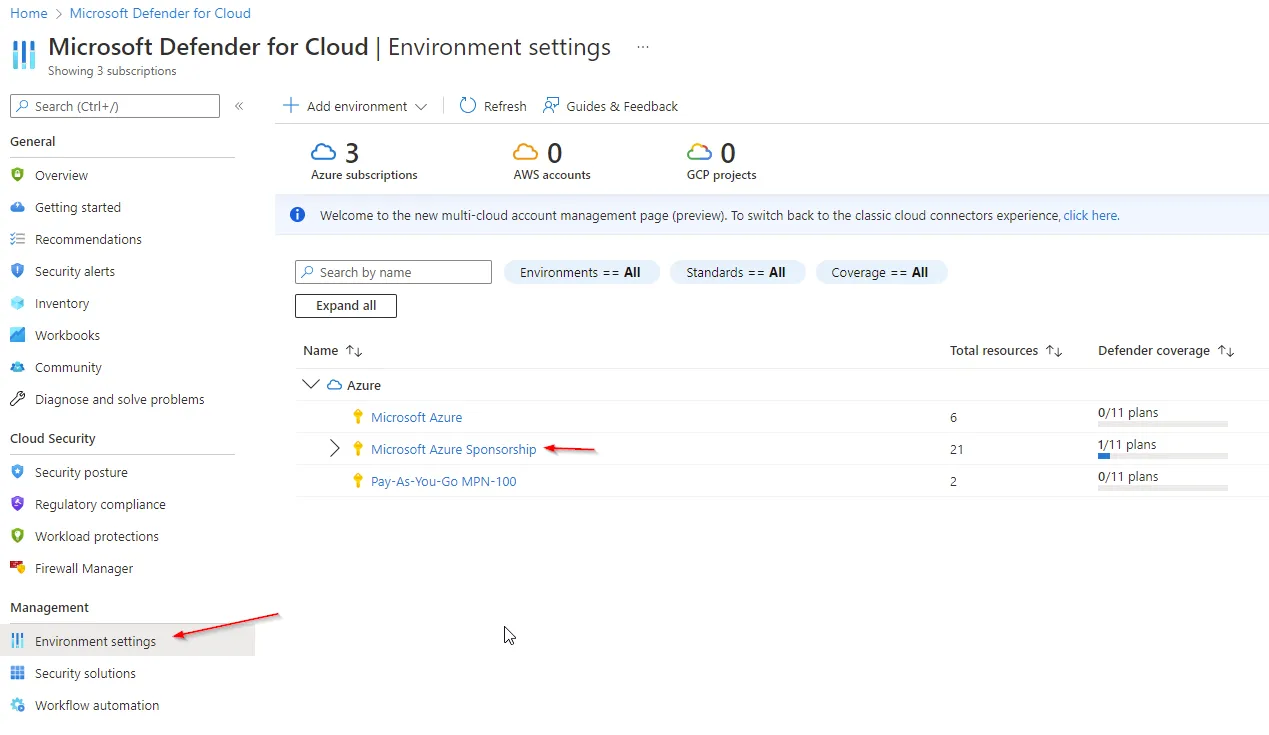
Task: Click the blue info icon in welcome banner
Action: pyautogui.click(x=297, y=215)
